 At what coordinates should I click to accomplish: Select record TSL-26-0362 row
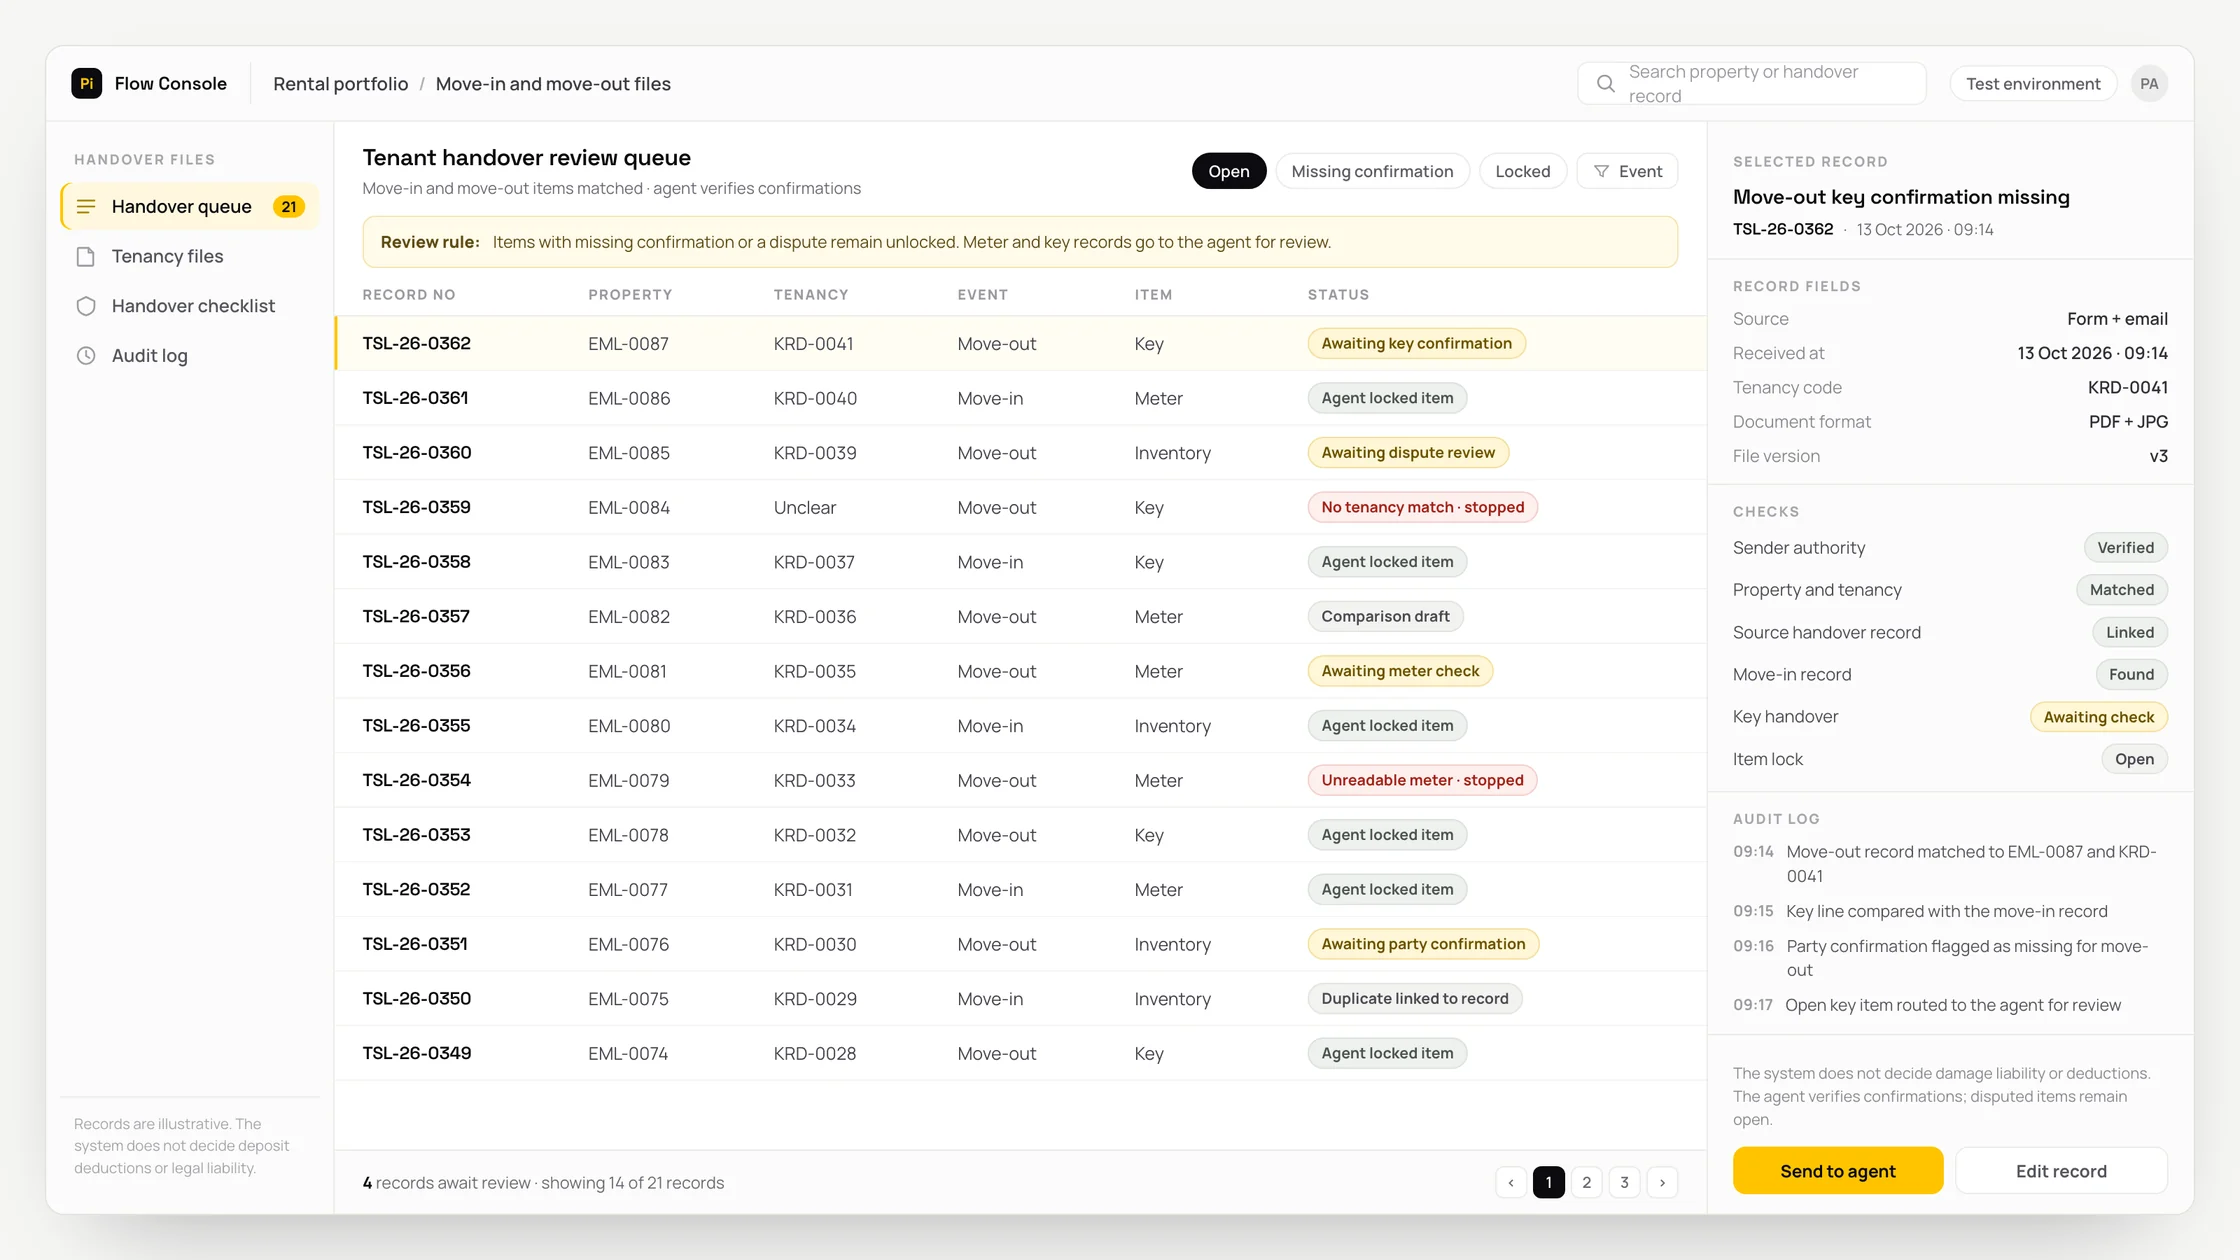coord(1020,344)
